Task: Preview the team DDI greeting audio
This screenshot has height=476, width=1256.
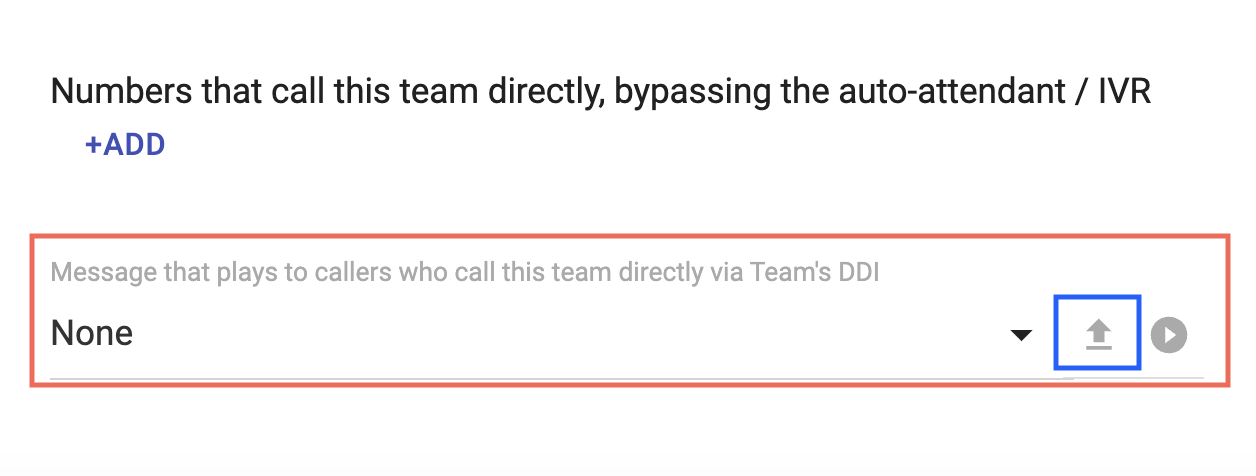Action: coord(1169,334)
